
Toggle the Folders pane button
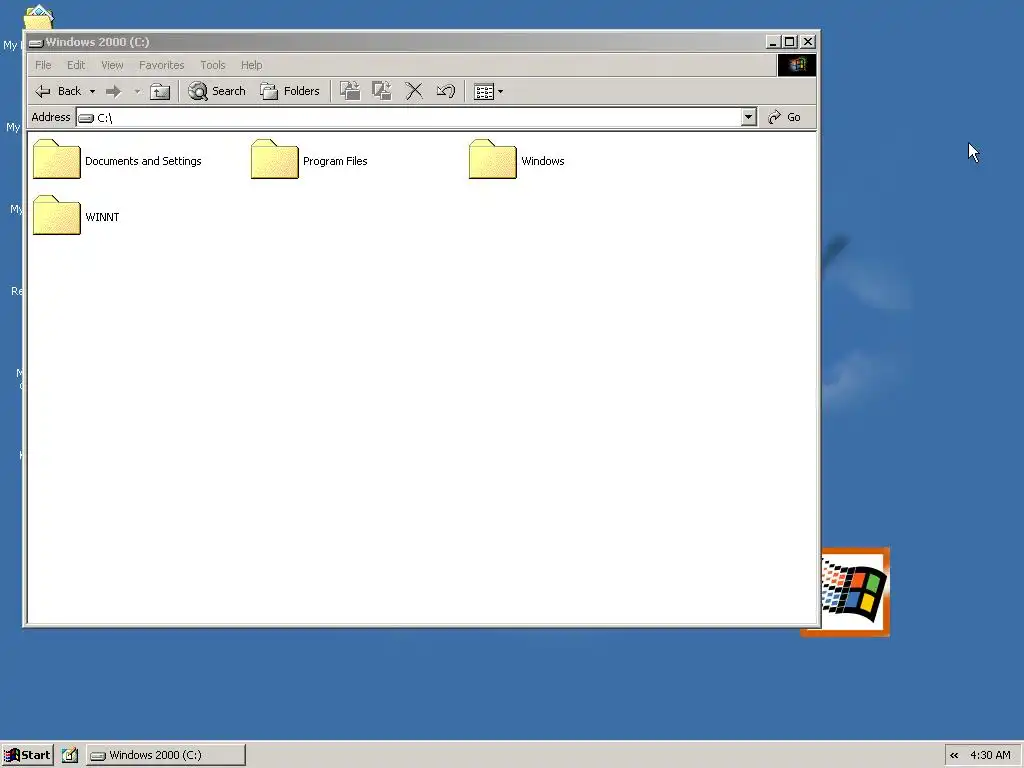290,91
